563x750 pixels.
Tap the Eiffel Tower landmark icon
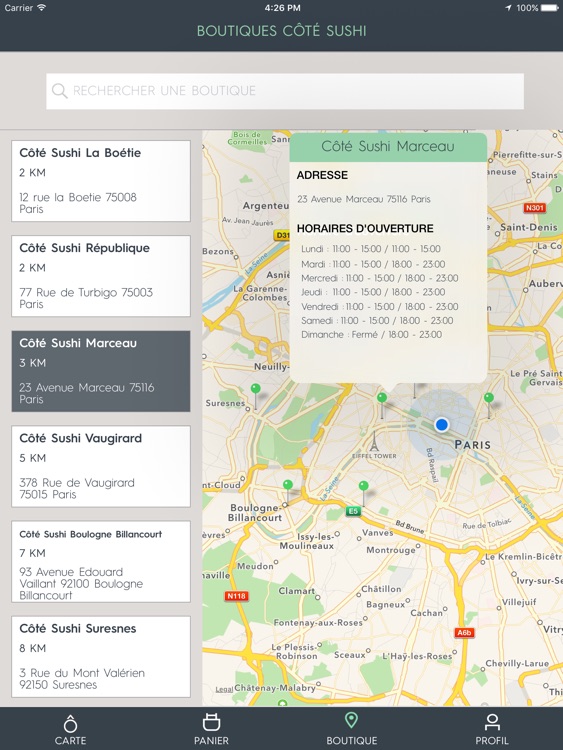pos(374,441)
